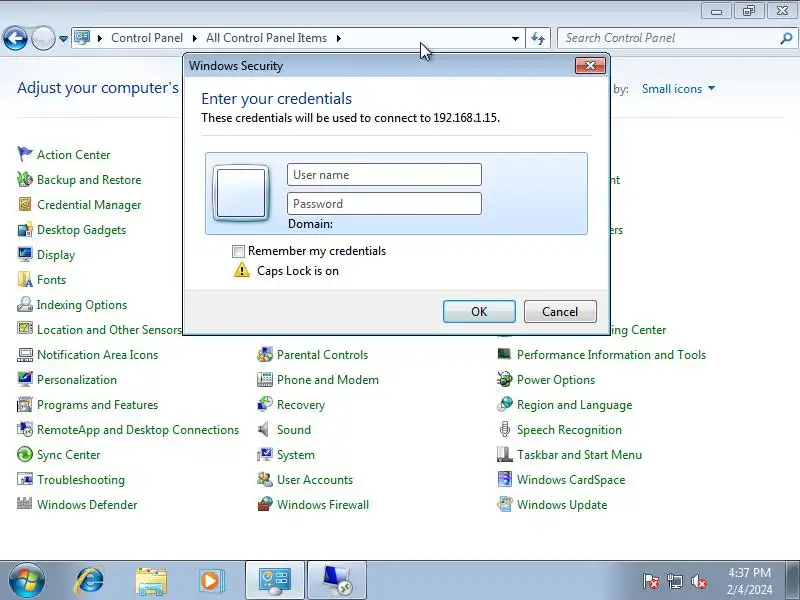Click the user picture tile in dialog
This screenshot has height=600, width=800.
click(241, 193)
